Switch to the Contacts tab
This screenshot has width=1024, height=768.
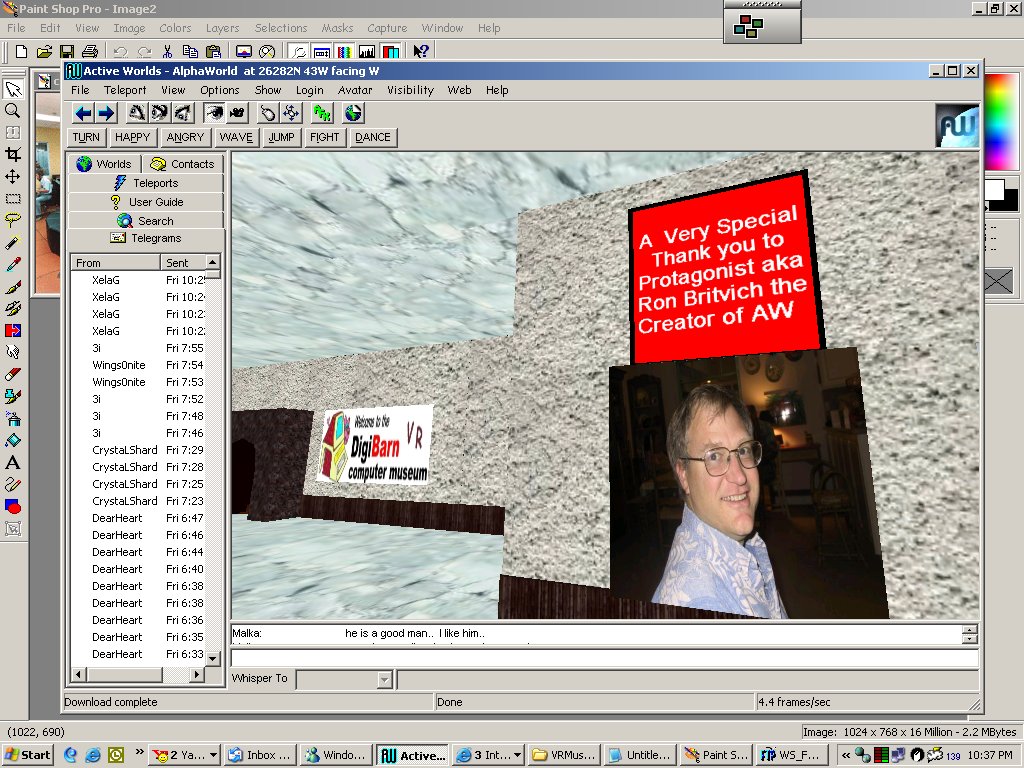click(x=184, y=164)
